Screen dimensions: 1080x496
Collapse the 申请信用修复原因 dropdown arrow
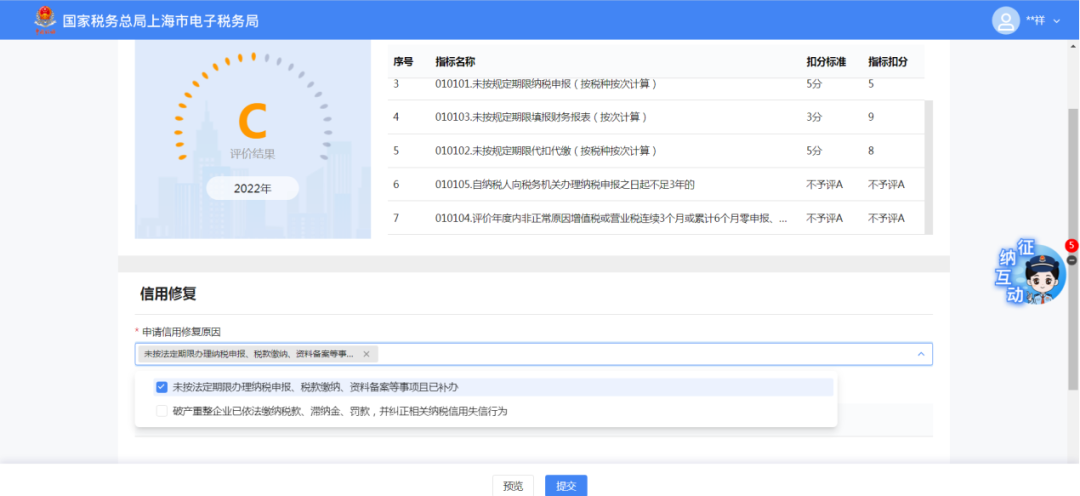coord(921,354)
